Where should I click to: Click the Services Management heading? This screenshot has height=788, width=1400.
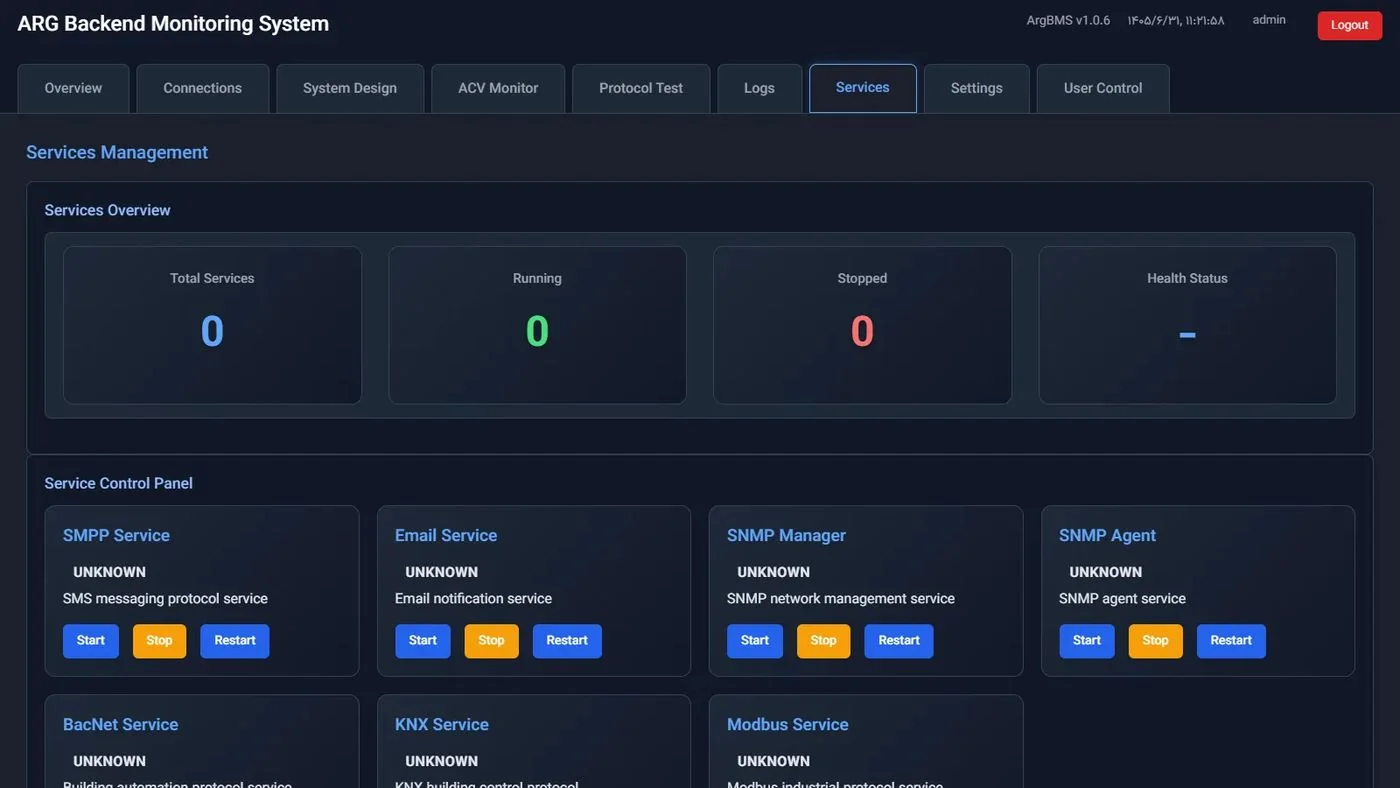pyautogui.click(x=117, y=152)
